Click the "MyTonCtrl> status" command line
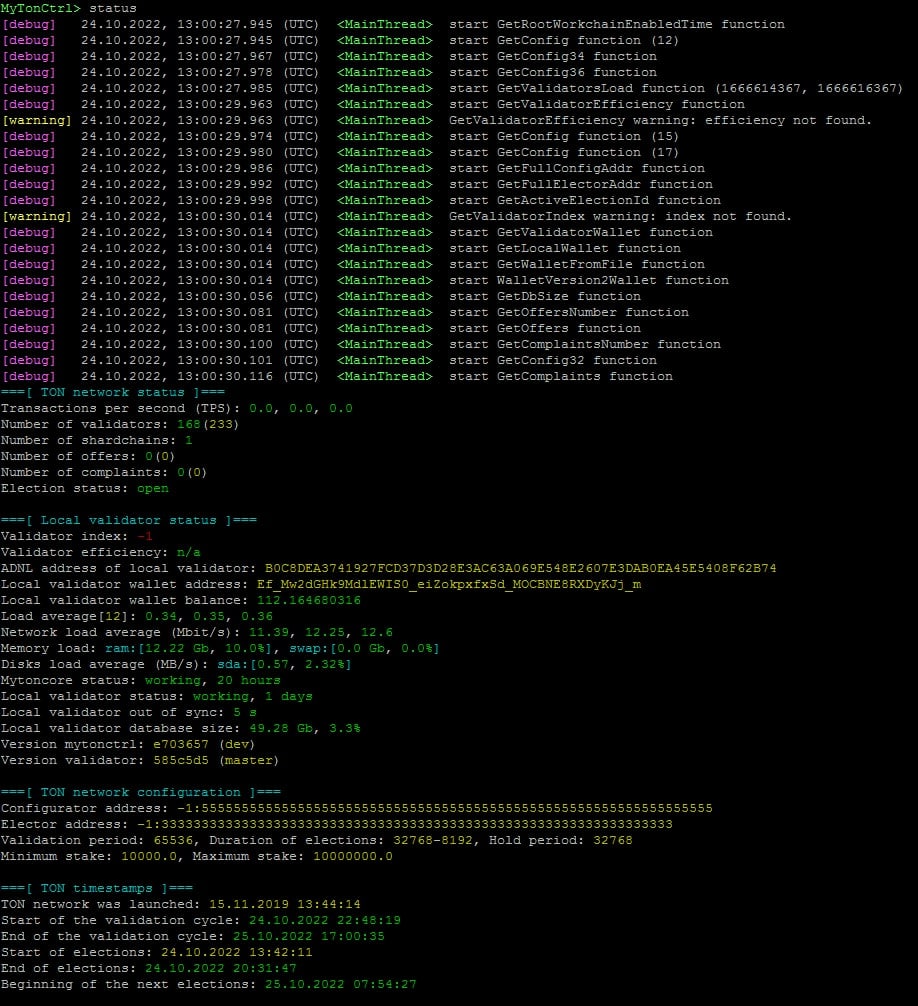This screenshot has width=918, height=1006. (x=69, y=8)
